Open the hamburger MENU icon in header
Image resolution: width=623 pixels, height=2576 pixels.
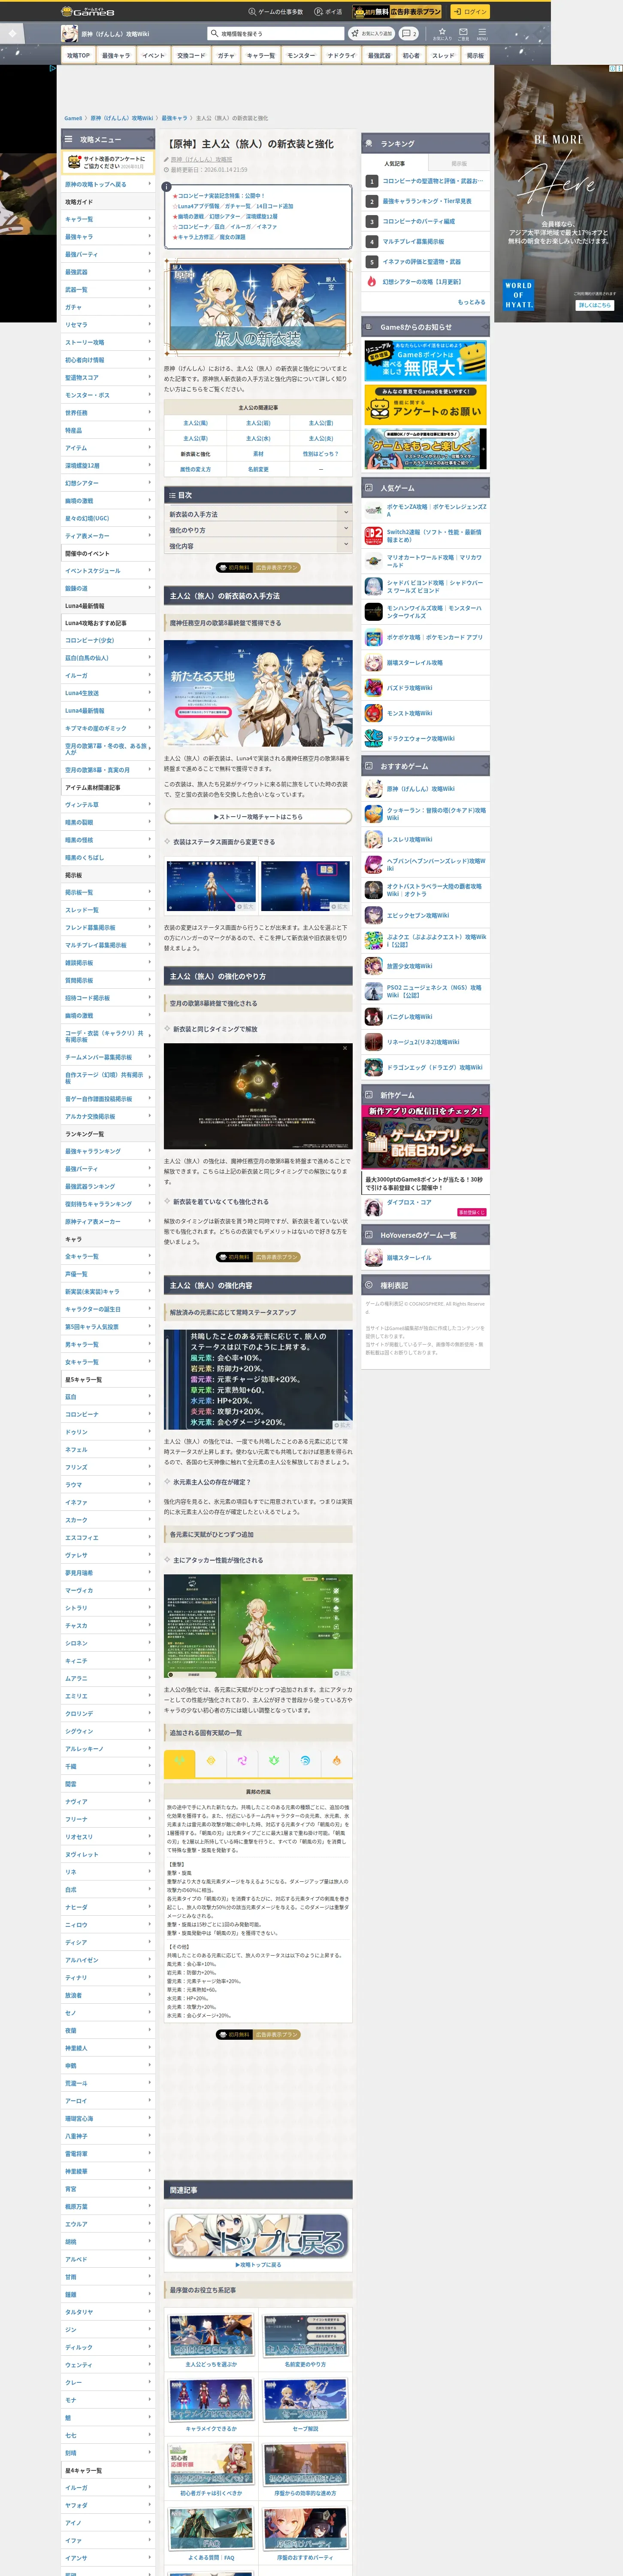pos(481,33)
